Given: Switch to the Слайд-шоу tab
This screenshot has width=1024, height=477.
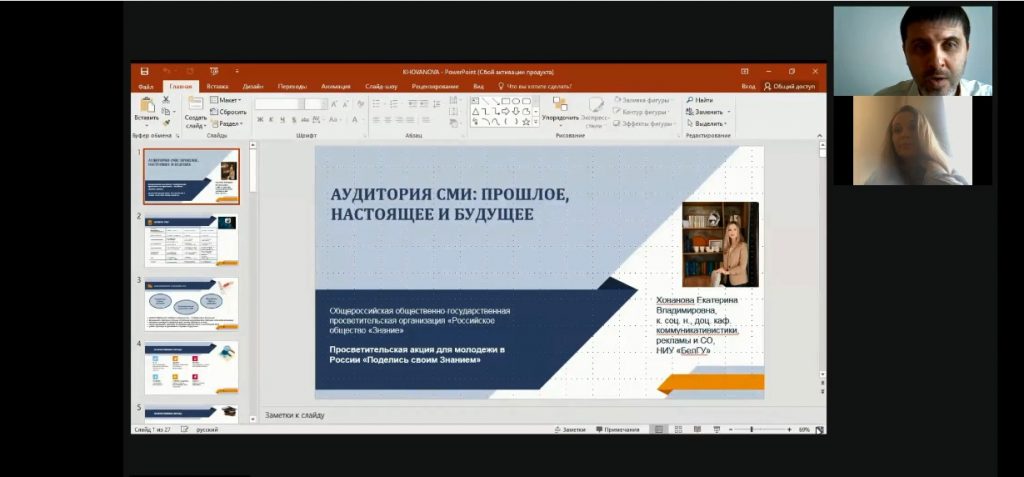Looking at the screenshot, I should tap(381, 86).
